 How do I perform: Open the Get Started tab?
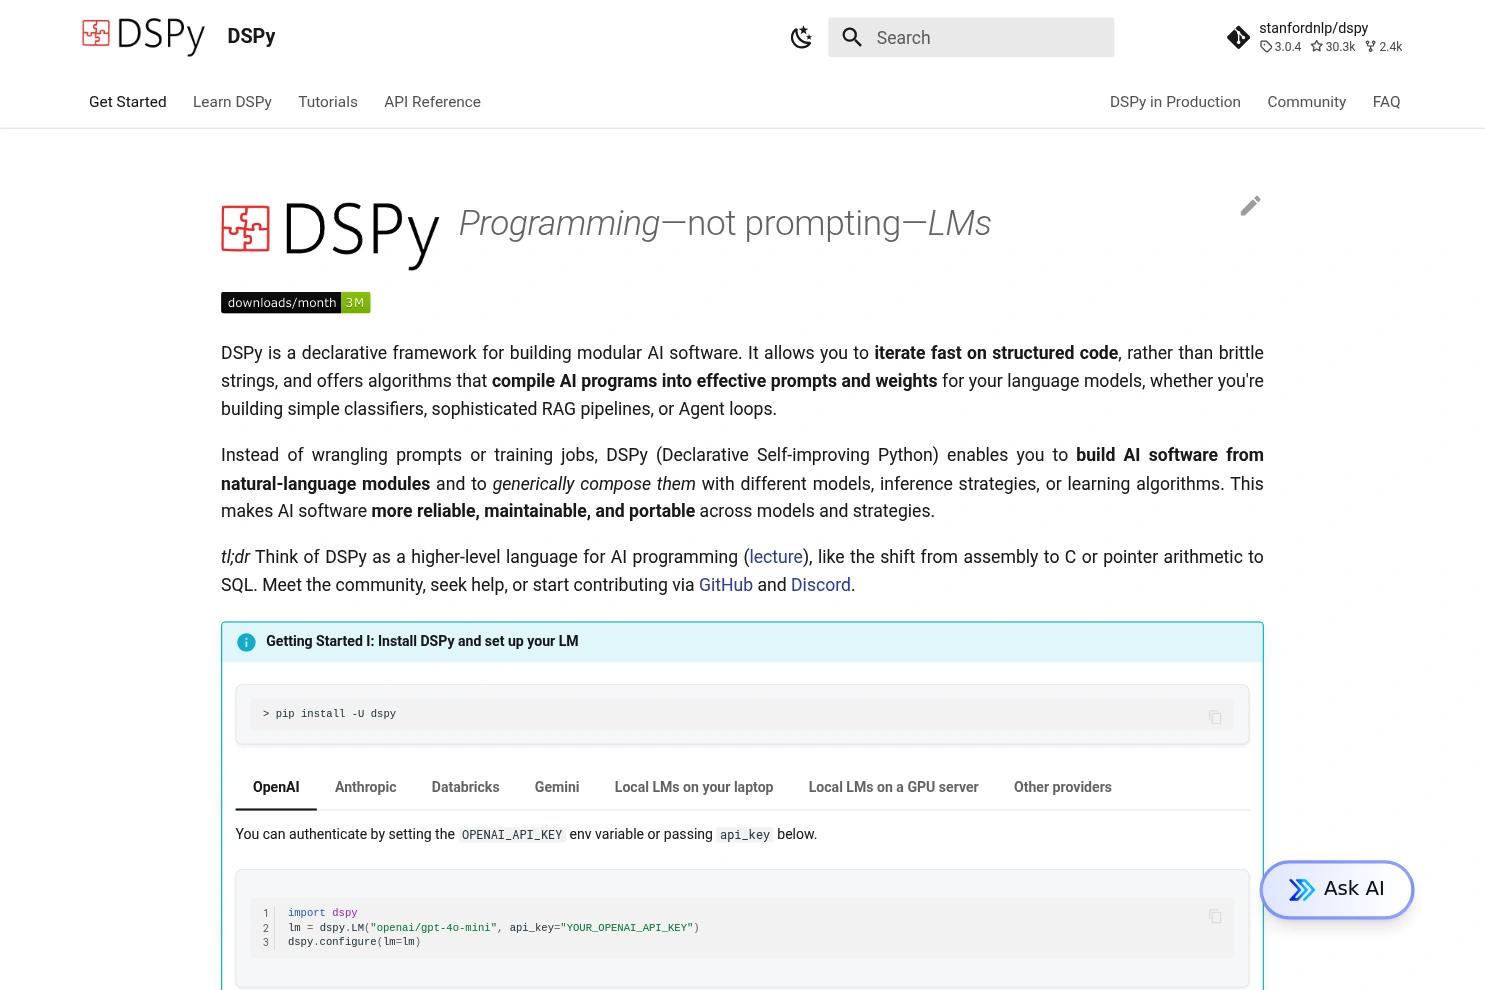click(128, 102)
